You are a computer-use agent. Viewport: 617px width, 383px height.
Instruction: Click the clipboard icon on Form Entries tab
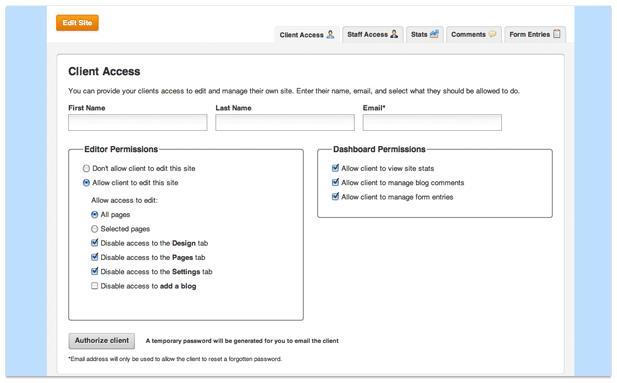(x=556, y=34)
